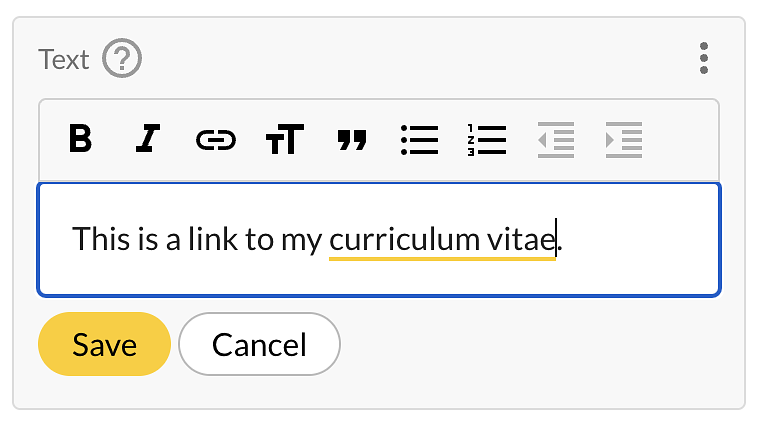Place the cursor after the final period
The width and height of the screenshot is (758, 424).
(x=564, y=239)
